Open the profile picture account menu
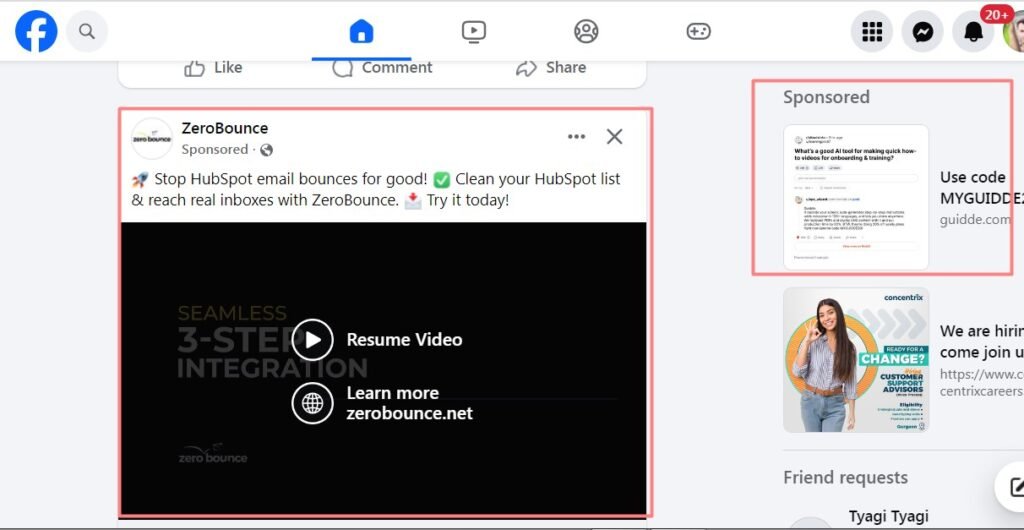1024x530 pixels. 1014,32
